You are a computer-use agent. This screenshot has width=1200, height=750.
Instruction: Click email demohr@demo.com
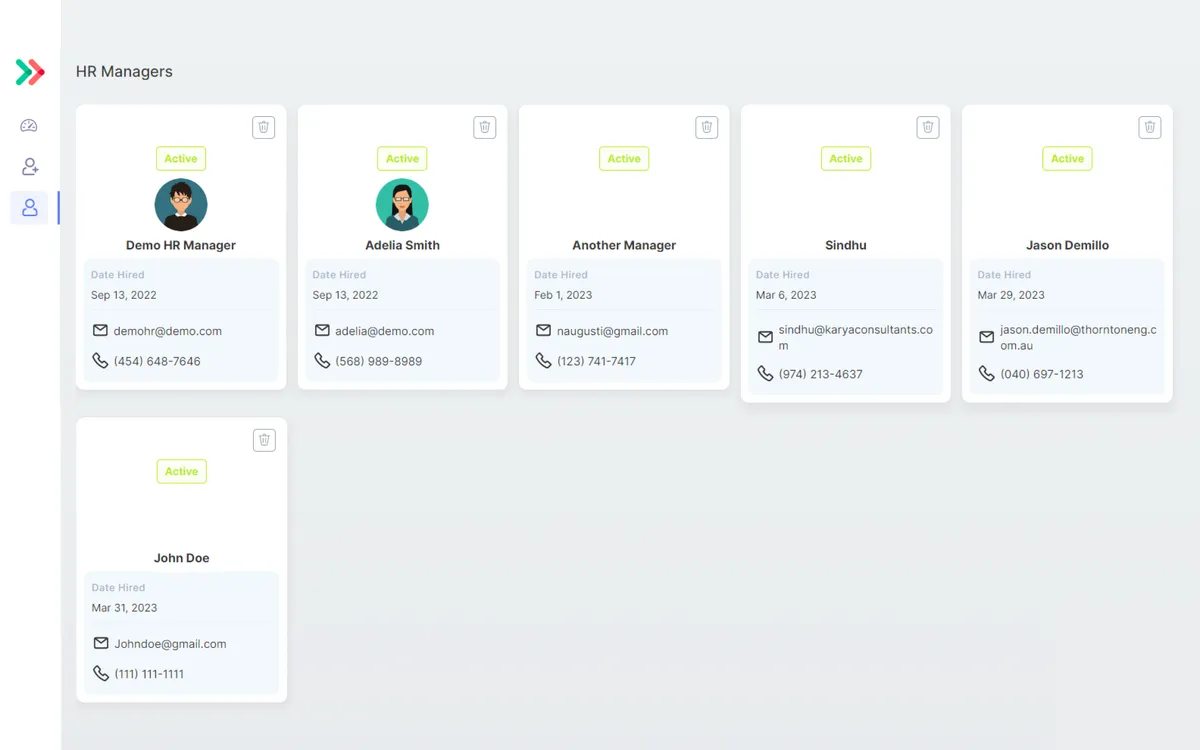pyautogui.click(x=168, y=331)
